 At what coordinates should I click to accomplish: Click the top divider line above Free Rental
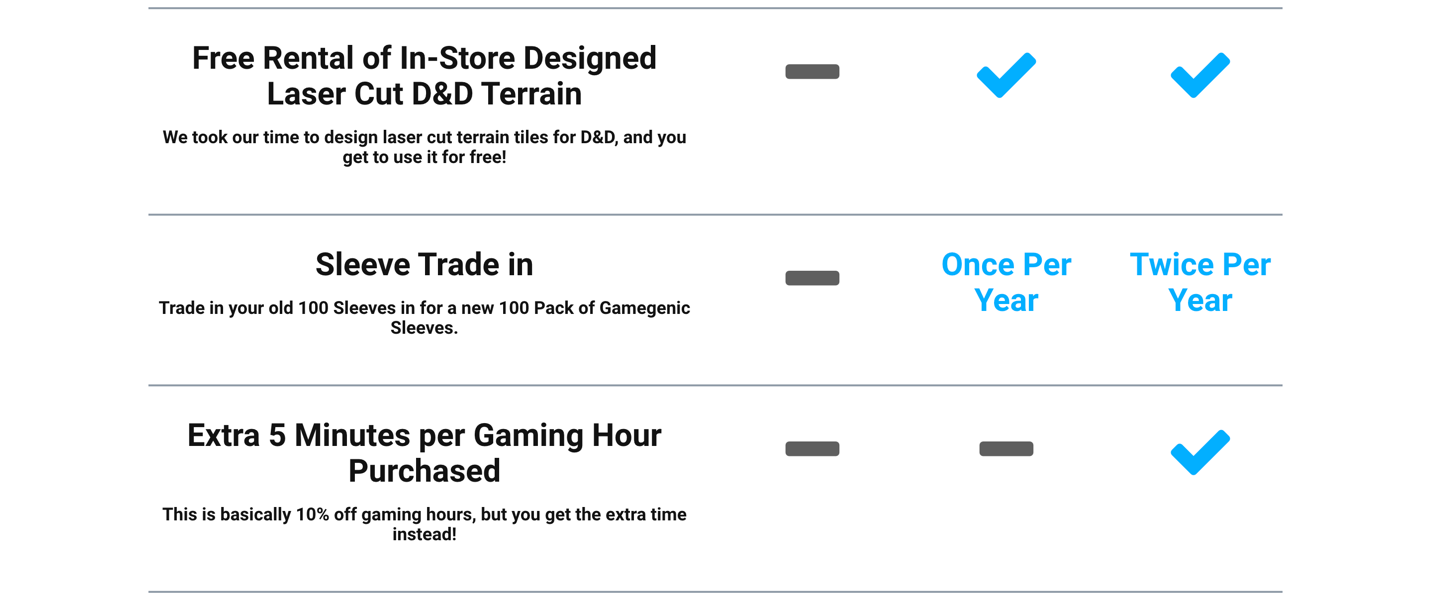tap(715, 8)
